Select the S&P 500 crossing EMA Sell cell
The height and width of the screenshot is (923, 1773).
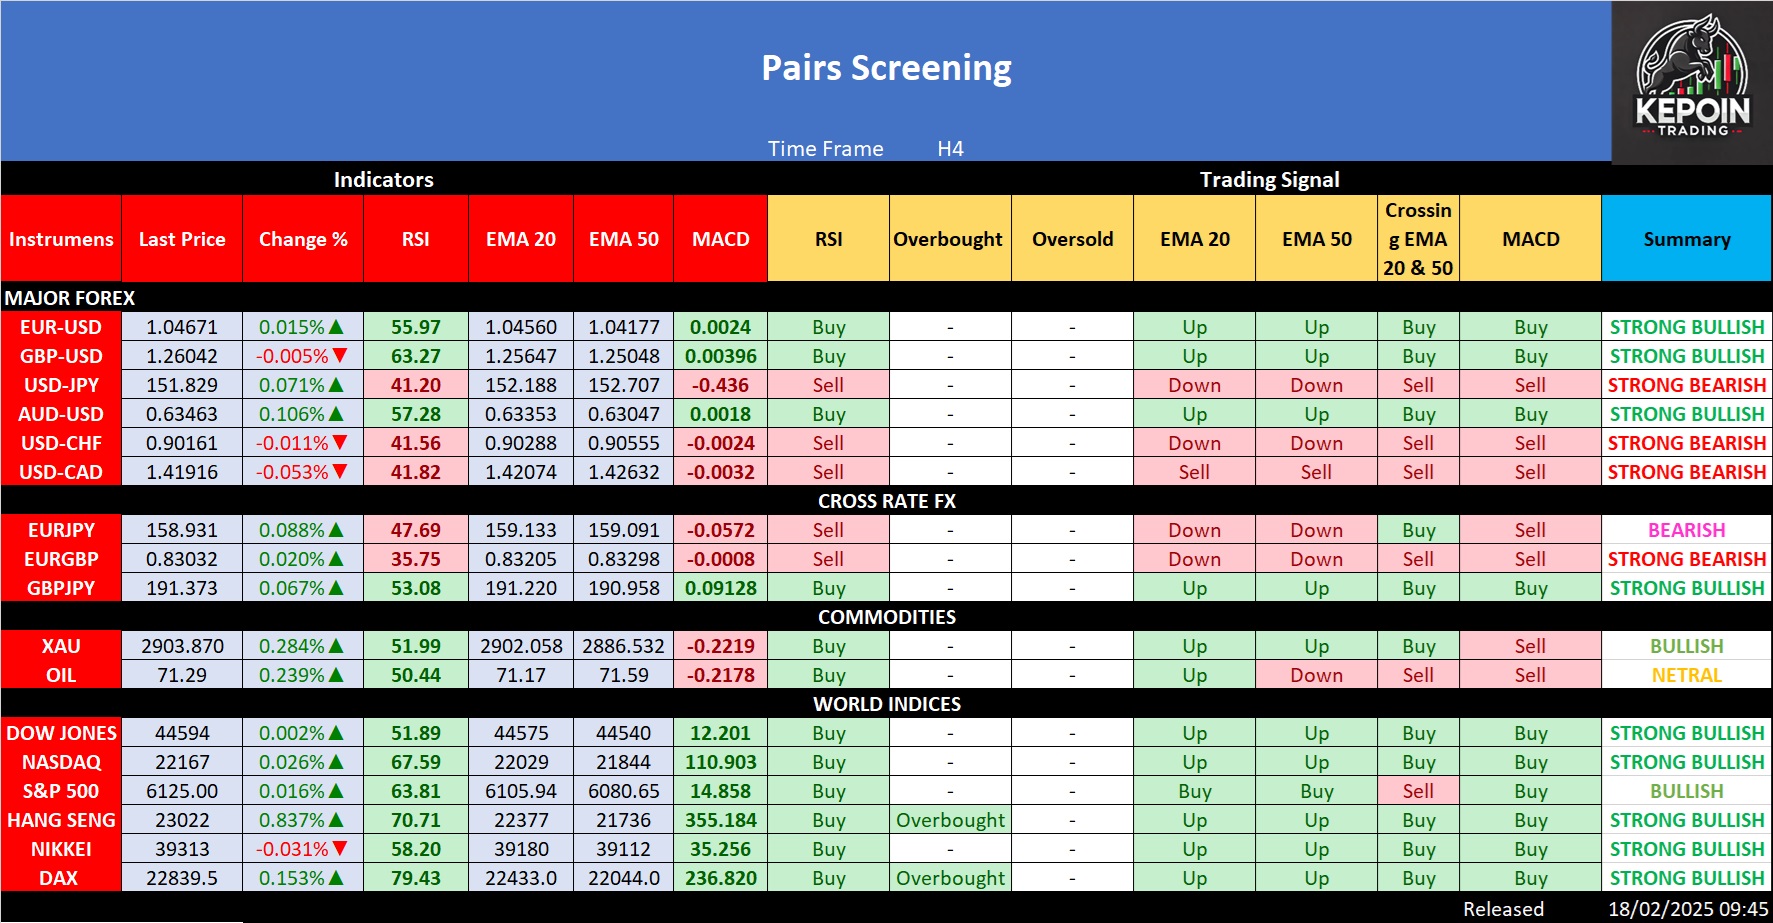click(x=1418, y=791)
